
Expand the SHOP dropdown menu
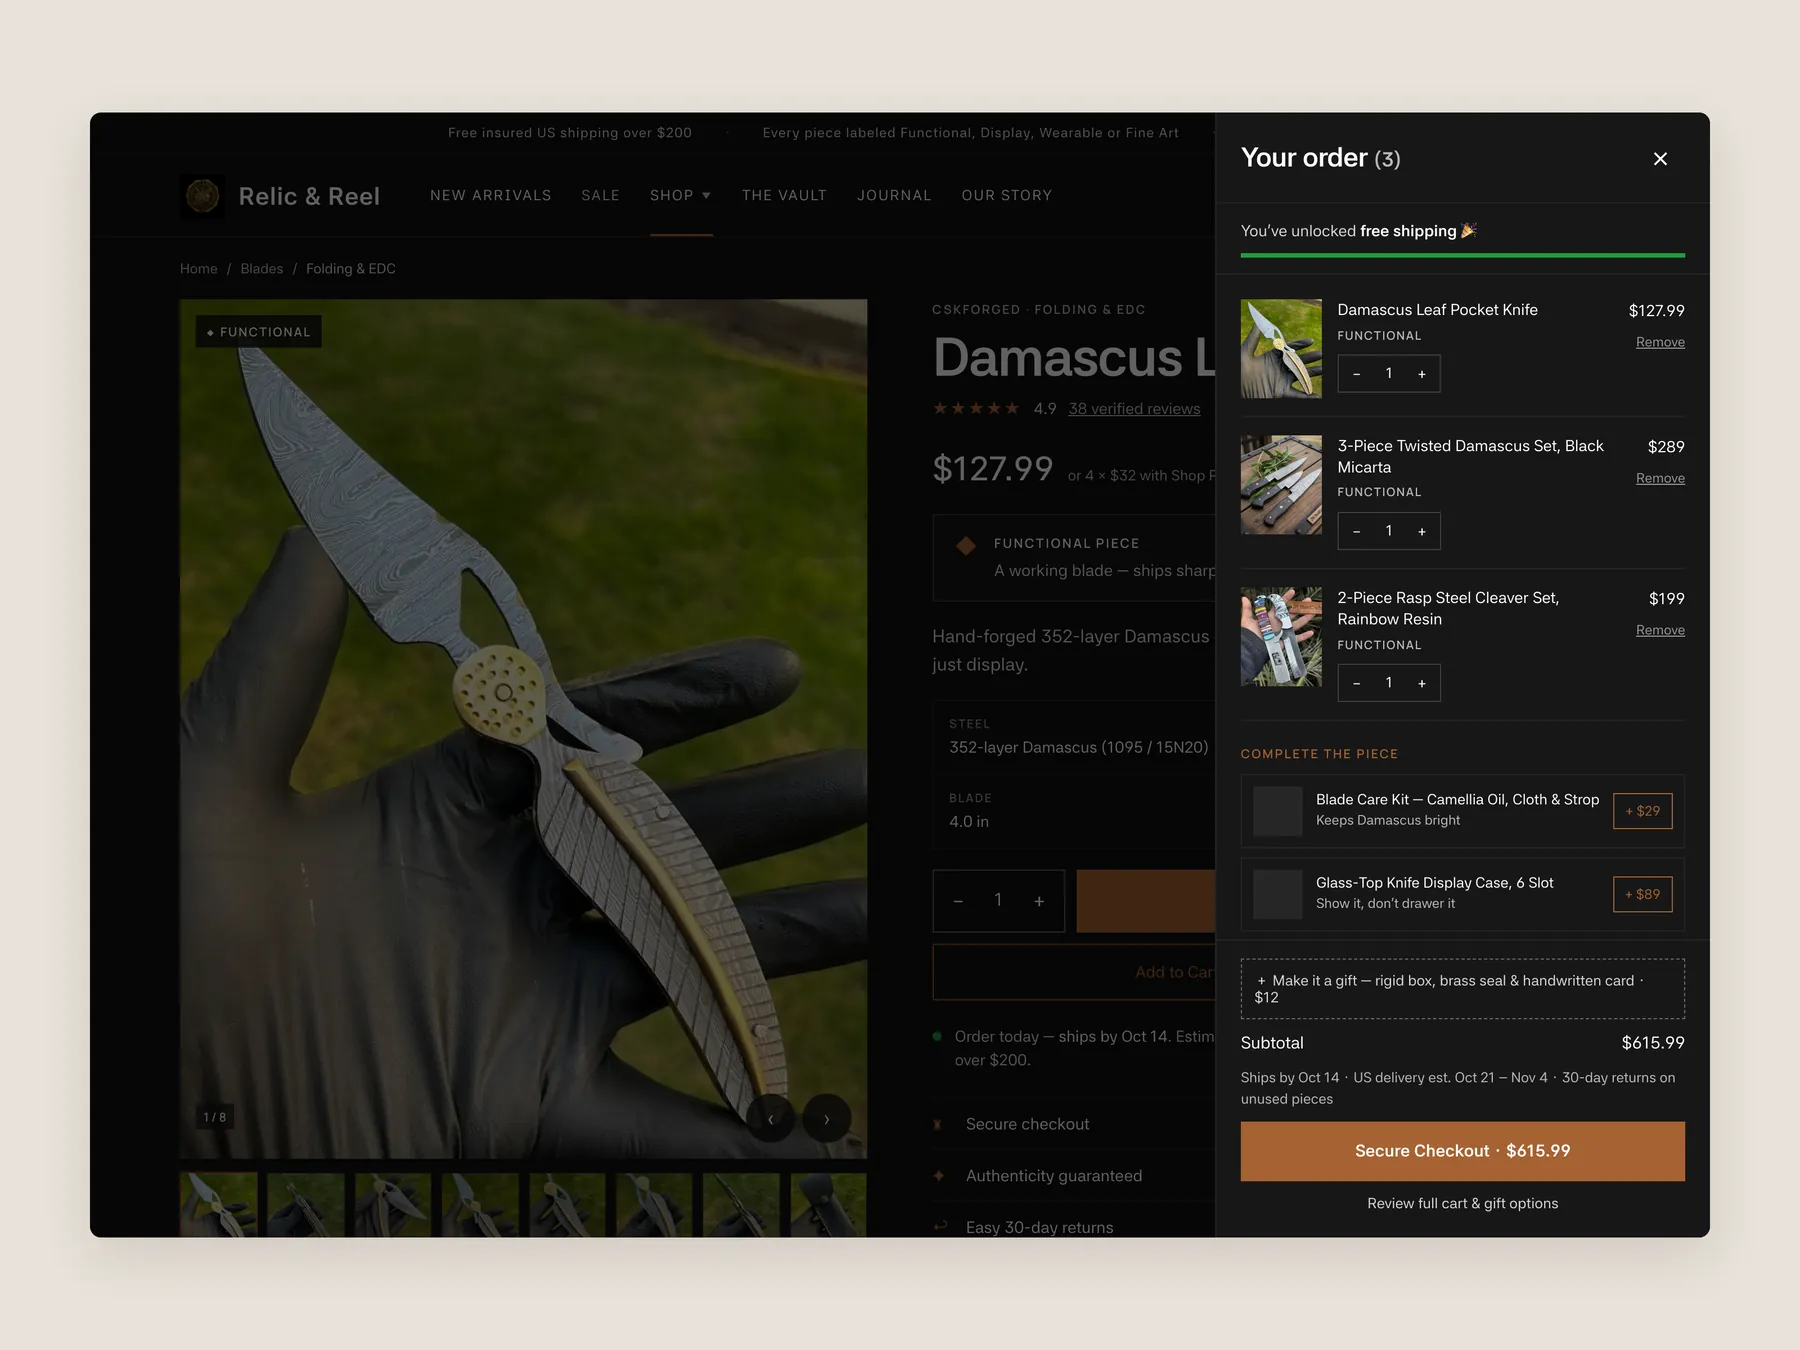[680, 195]
